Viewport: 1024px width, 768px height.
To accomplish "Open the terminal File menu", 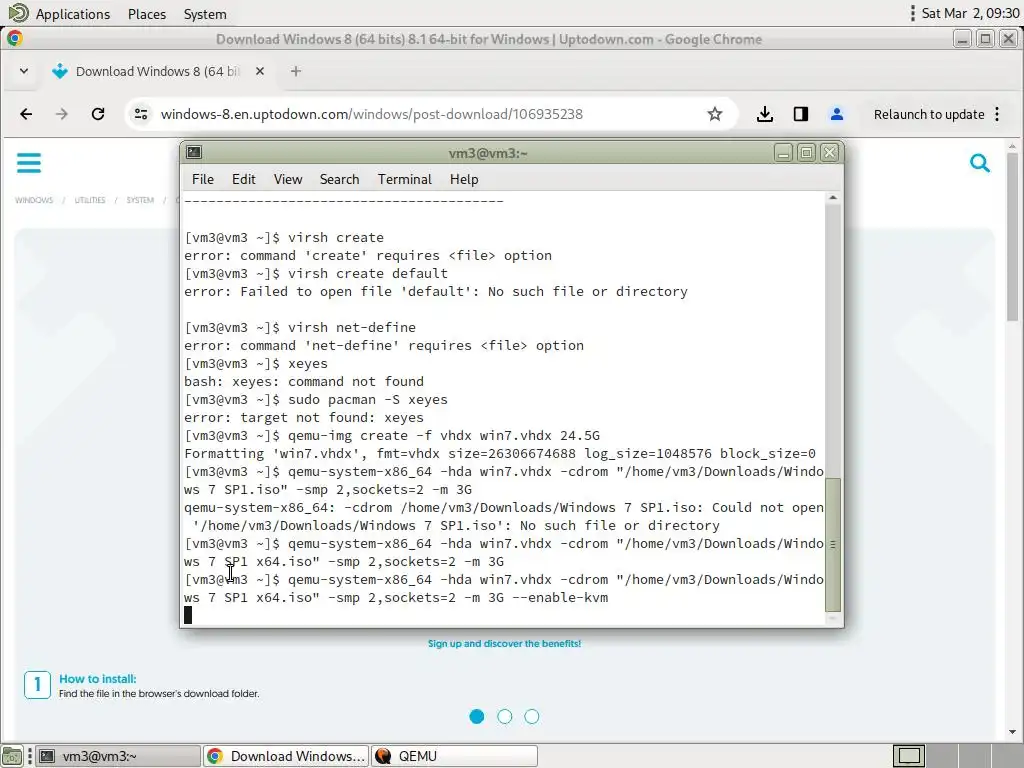I will pos(202,180).
